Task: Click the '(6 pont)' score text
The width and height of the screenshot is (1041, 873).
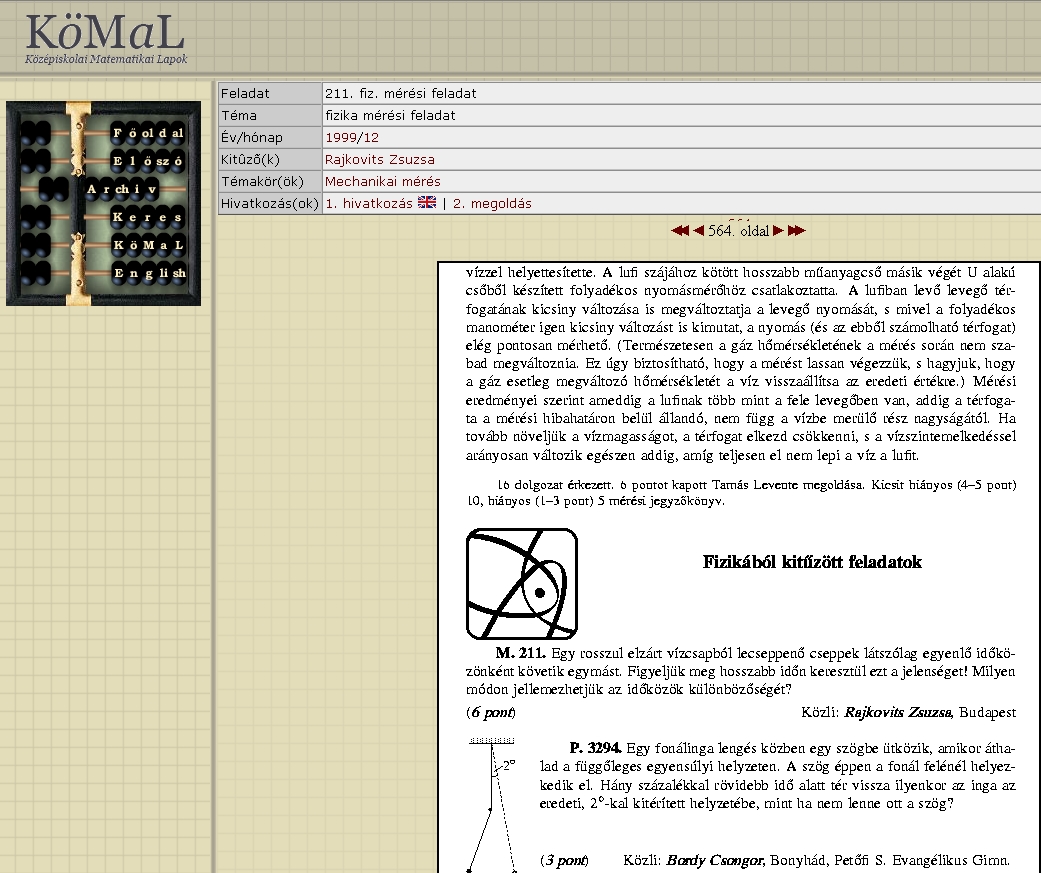Action: coord(491,712)
